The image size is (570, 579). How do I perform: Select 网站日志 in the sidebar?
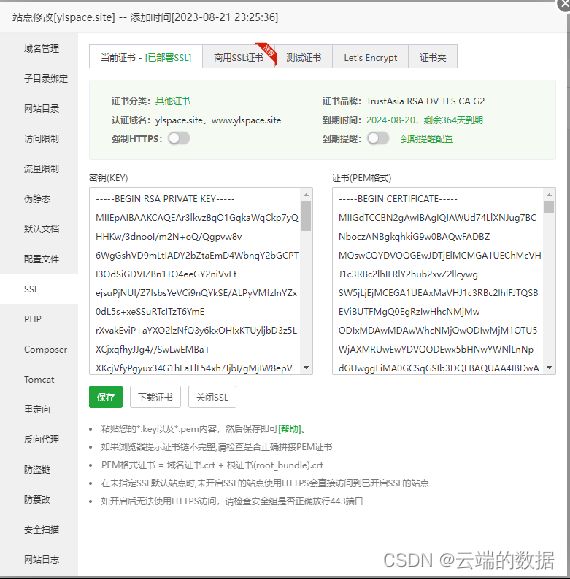(41, 559)
